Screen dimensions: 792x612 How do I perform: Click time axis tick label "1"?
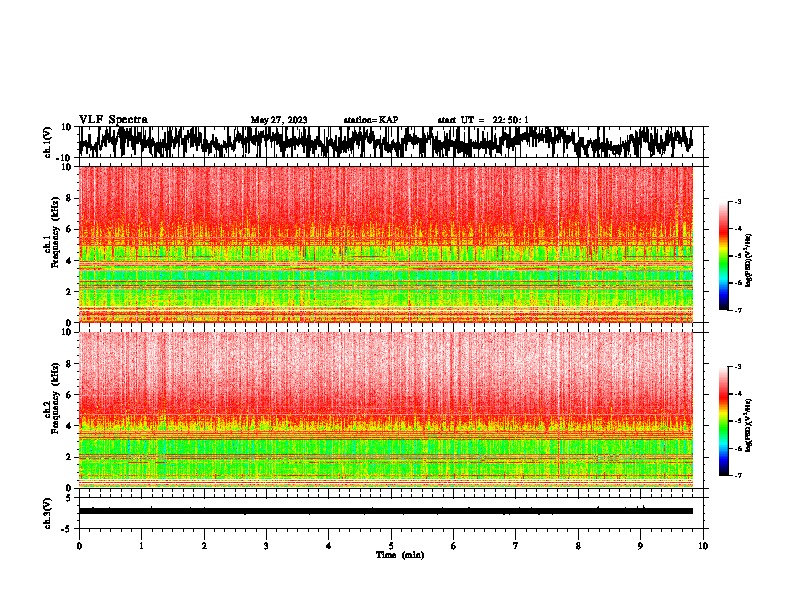(141, 546)
